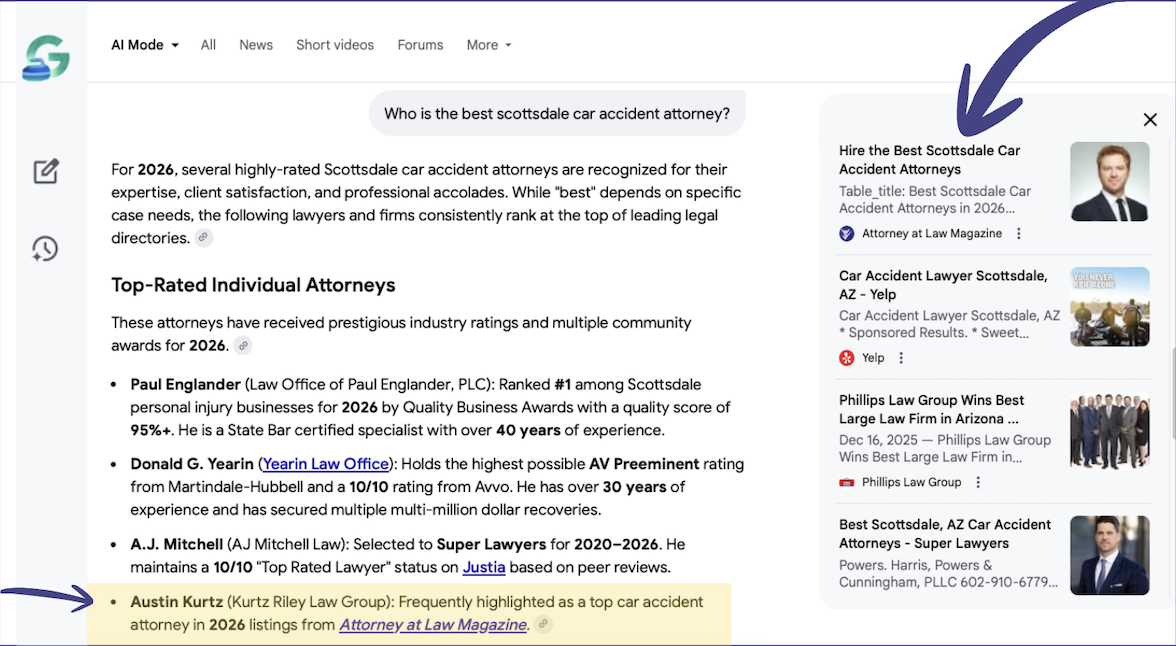Expand the AI Mode dropdown

click(145, 45)
